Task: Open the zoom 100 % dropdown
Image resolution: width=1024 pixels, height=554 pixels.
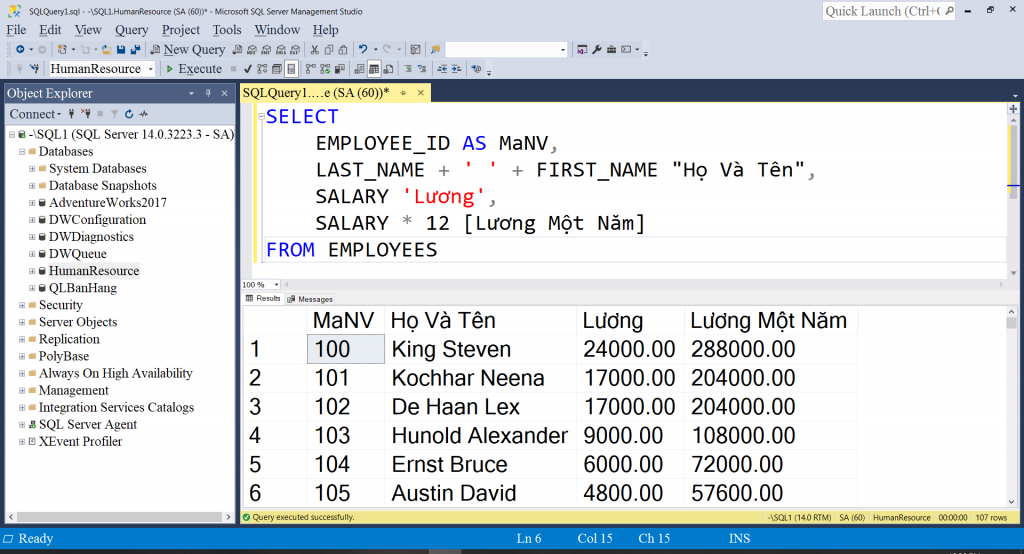Action: pos(276,285)
